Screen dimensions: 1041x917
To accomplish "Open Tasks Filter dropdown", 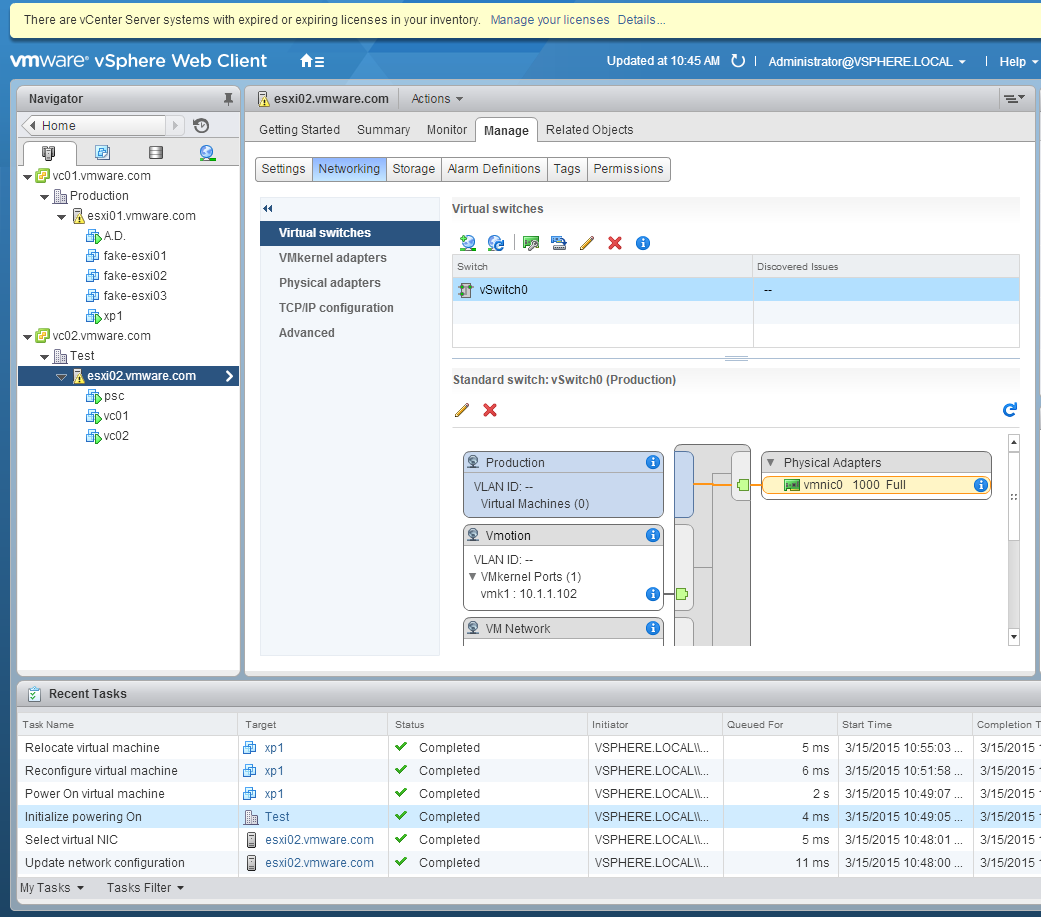I will [145, 888].
